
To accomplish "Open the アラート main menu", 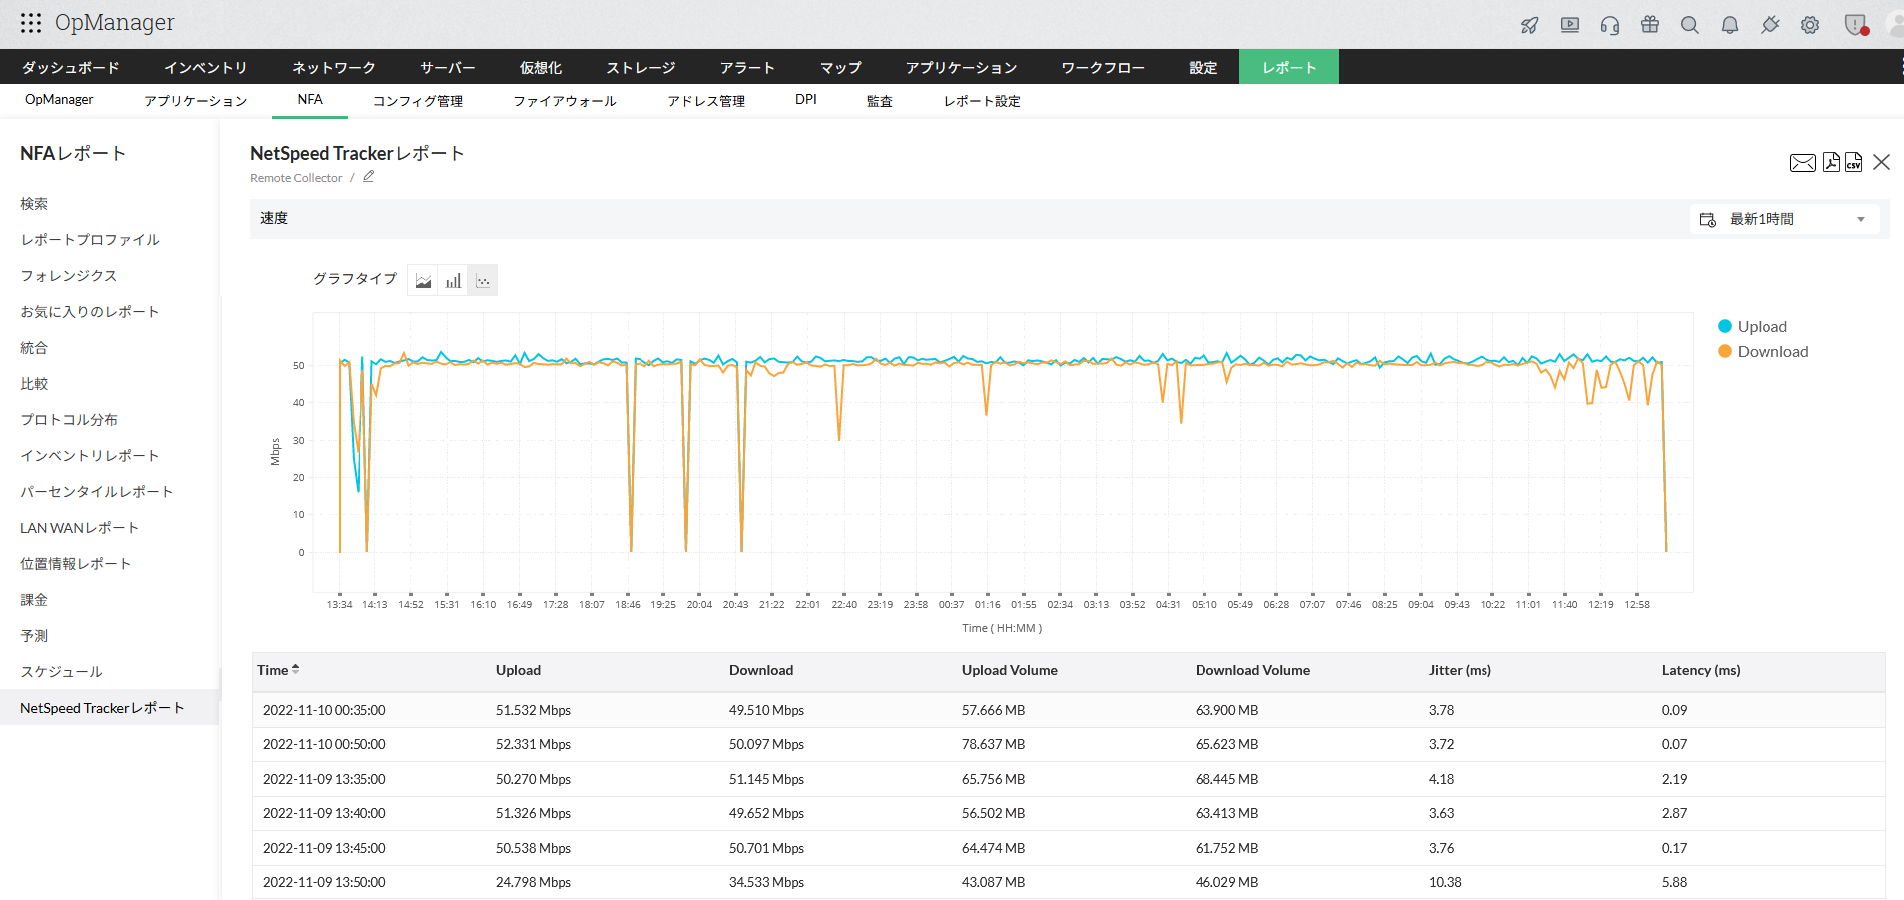I will point(748,68).
